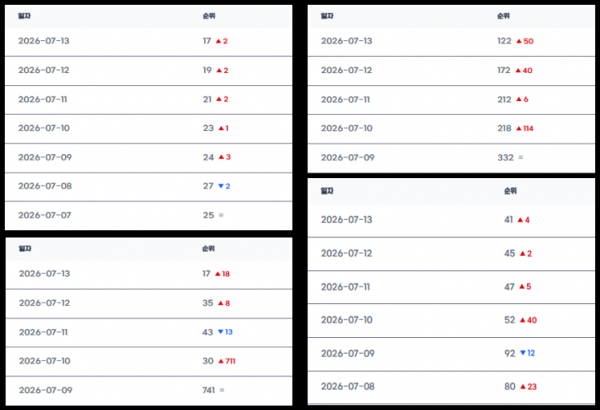This screenshot has height=410, width=600.
Task: Click the rank value 52
Action: [510, 320]
